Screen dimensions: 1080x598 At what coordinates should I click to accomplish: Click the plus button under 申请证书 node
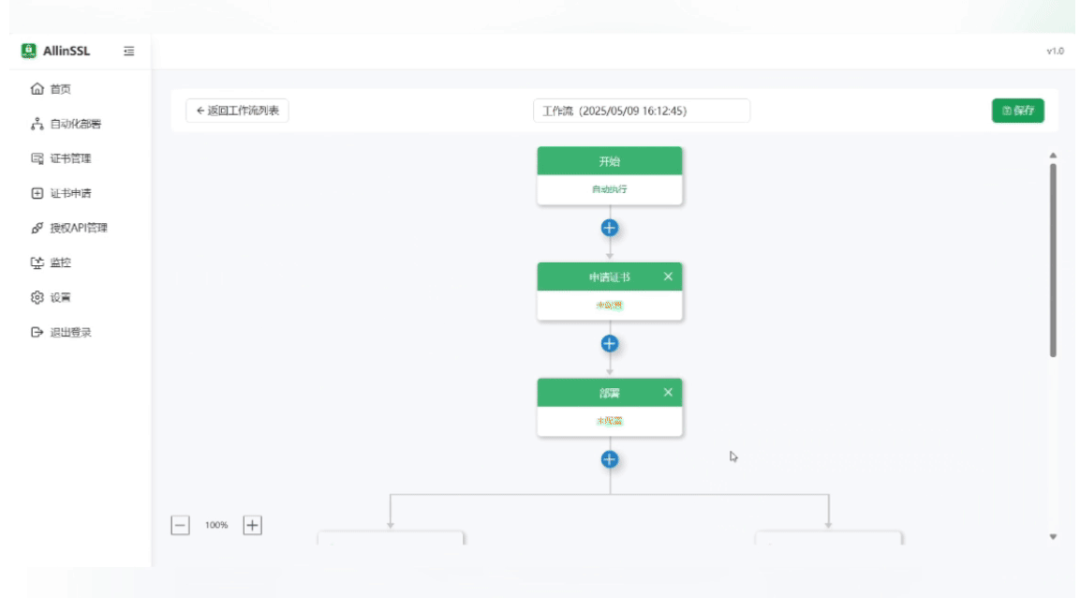click(x=609, y=344)
